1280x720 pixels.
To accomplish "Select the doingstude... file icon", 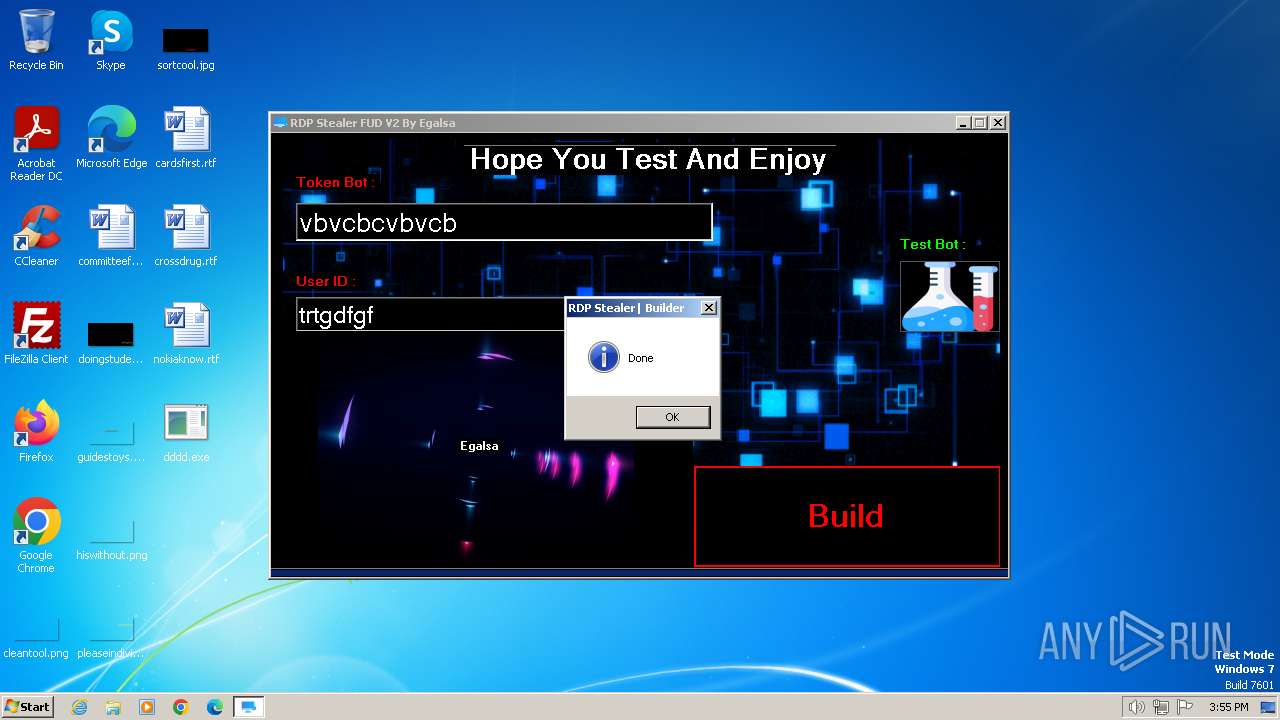I will 111,342.
